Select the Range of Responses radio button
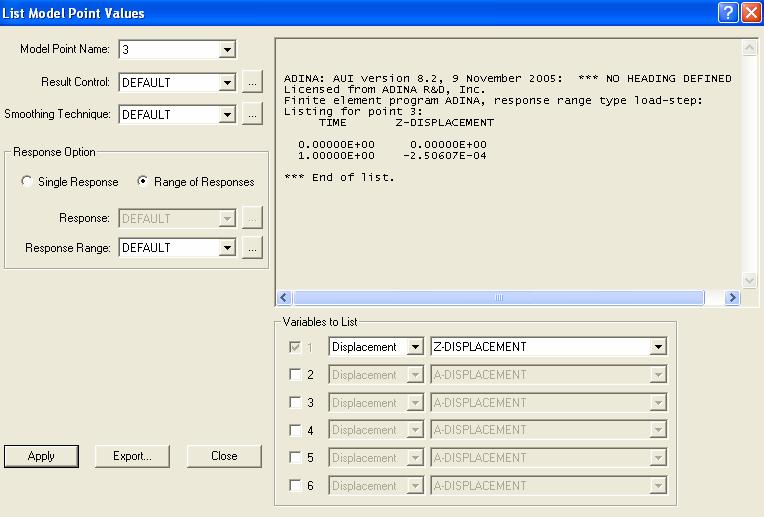The height and width of the screenshot is (517, 764). click(x=143, y=182)
